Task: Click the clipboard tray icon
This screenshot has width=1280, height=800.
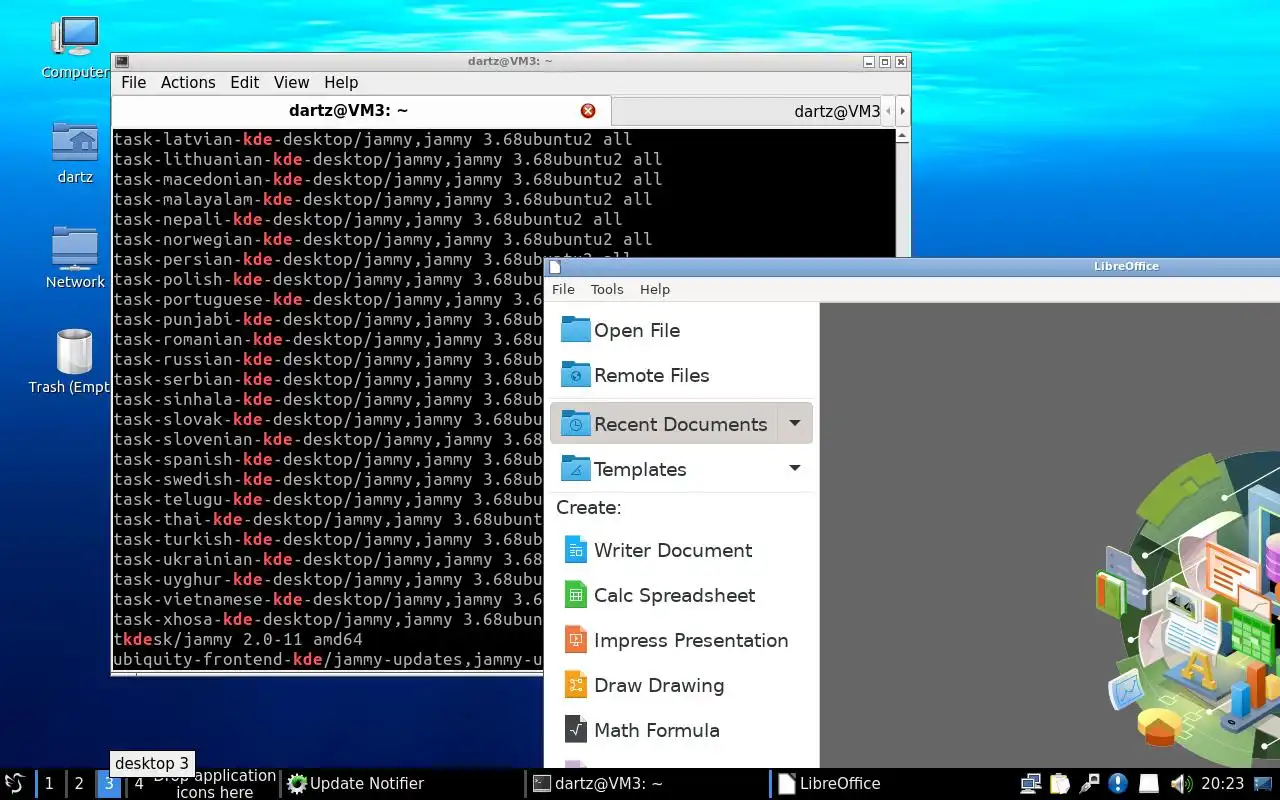Action: [x=1060, y=784]
